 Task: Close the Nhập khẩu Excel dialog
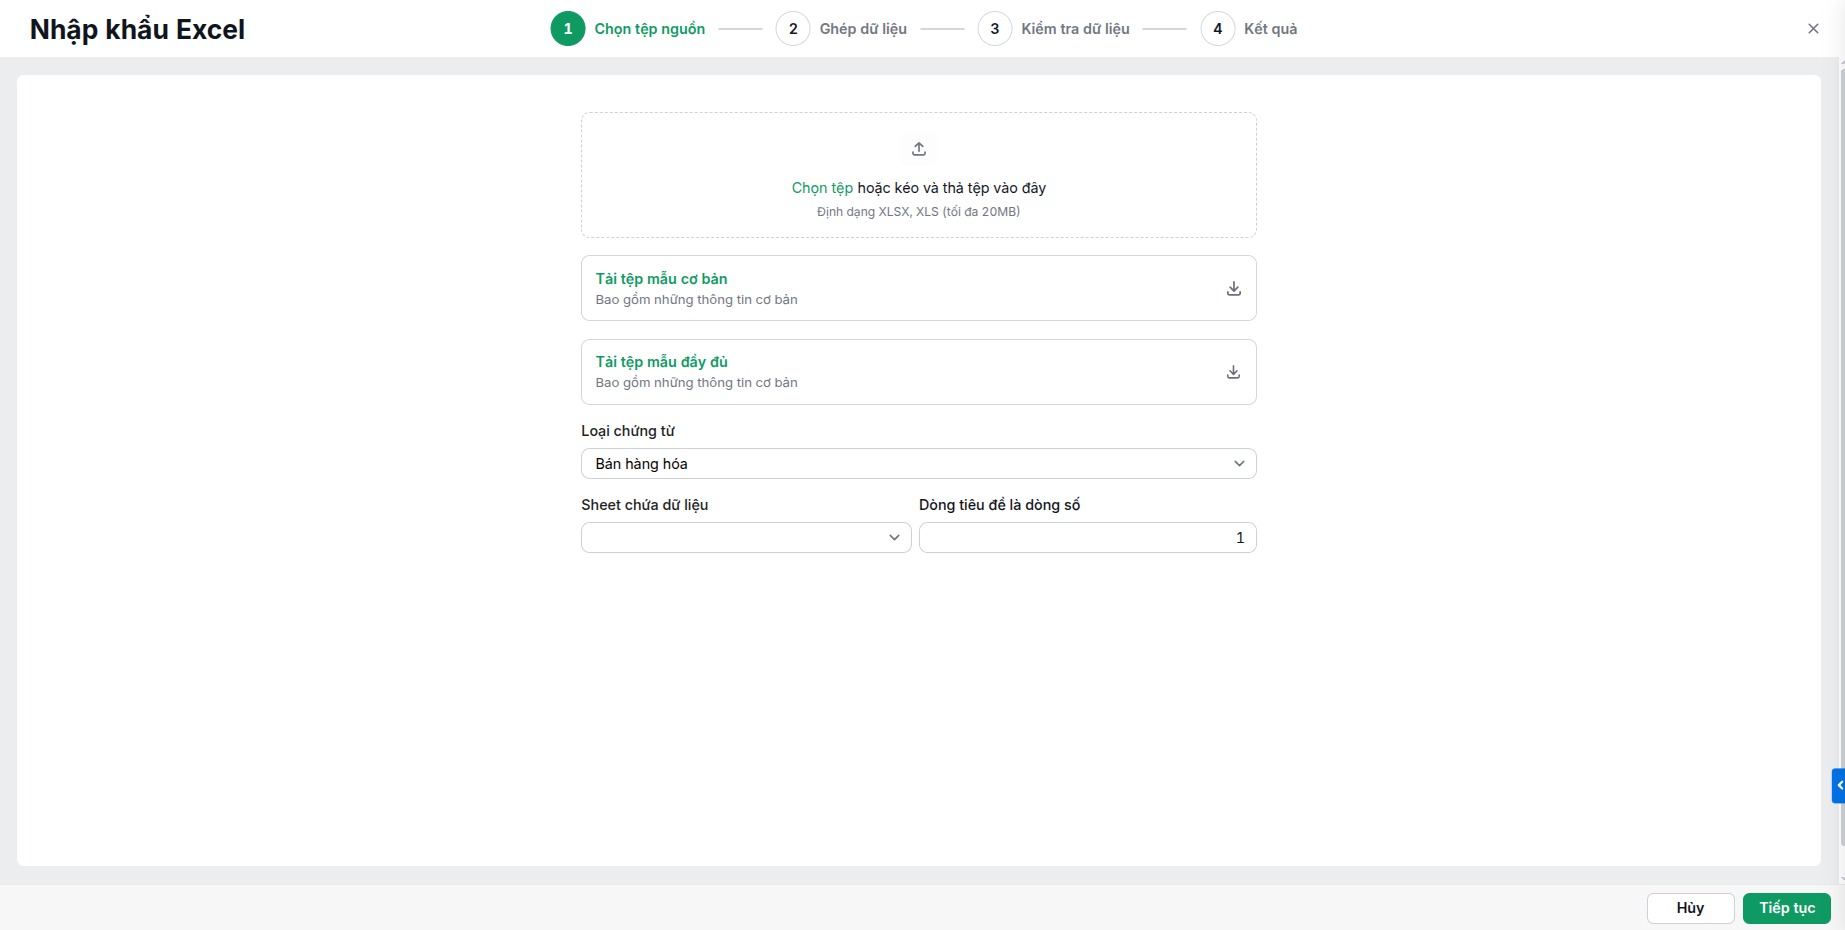[1813, 29]
